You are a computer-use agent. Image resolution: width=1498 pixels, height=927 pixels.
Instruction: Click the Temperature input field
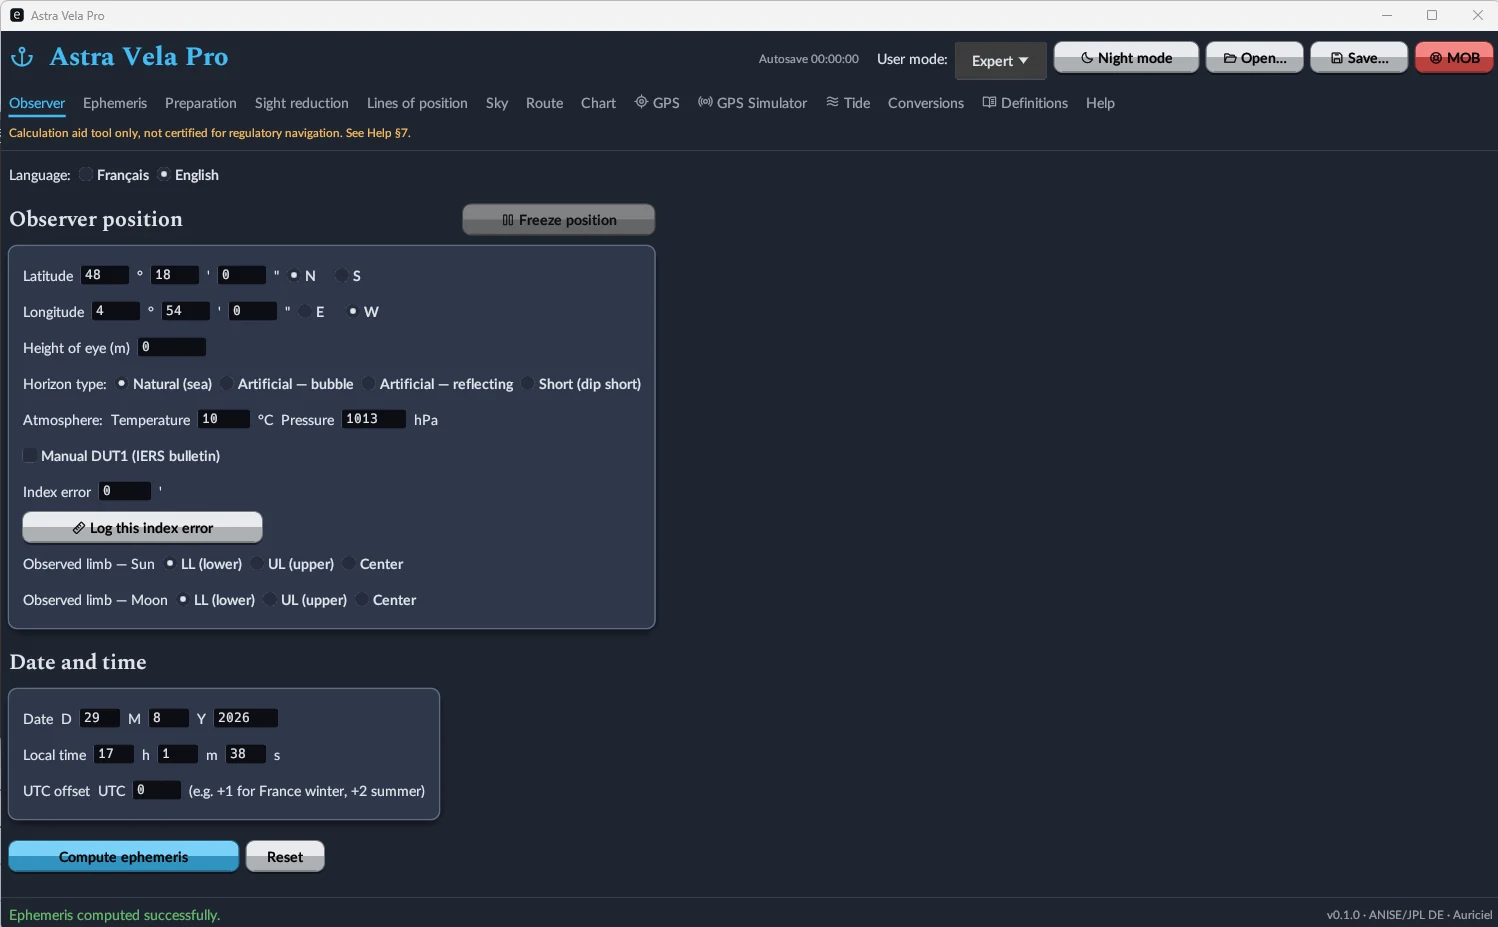[224, 419]
